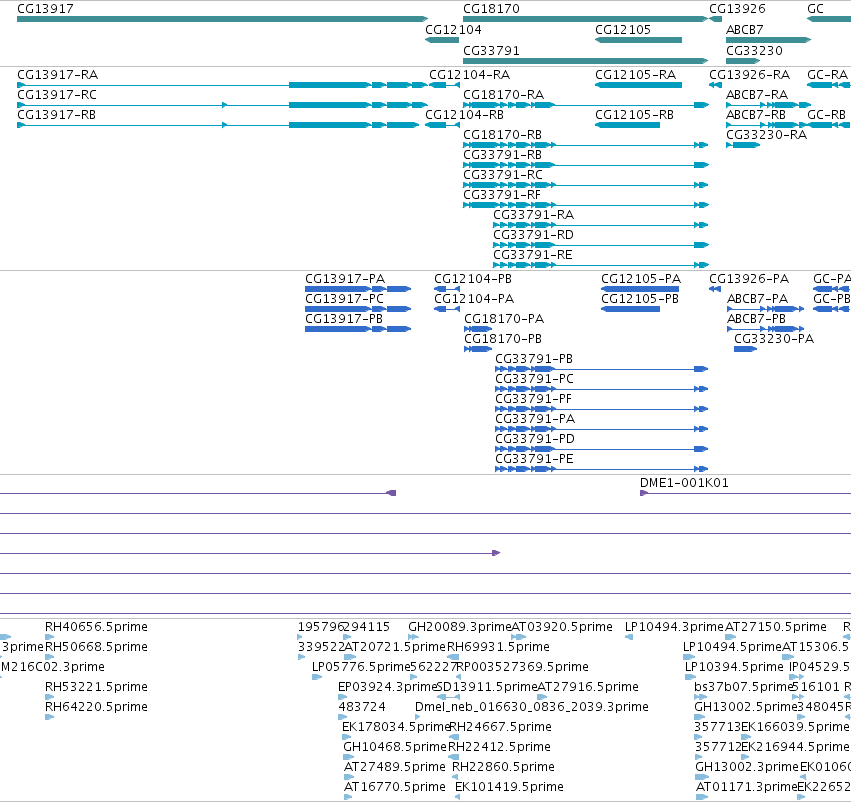The image size is (851, 802).
Task: Click transcript CG18170-RA
Action: point(586,105)
